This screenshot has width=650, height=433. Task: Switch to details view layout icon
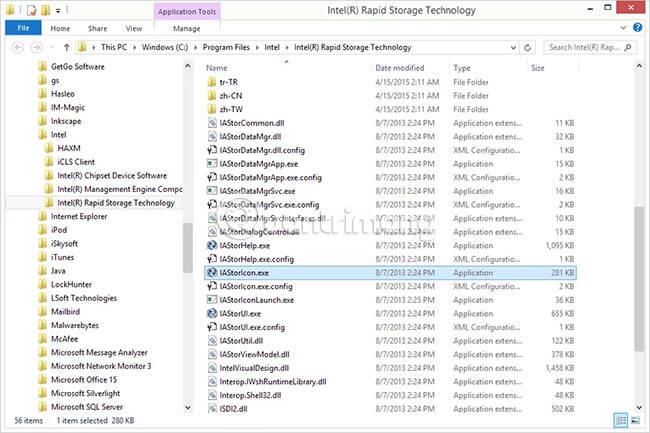(621, 421)
